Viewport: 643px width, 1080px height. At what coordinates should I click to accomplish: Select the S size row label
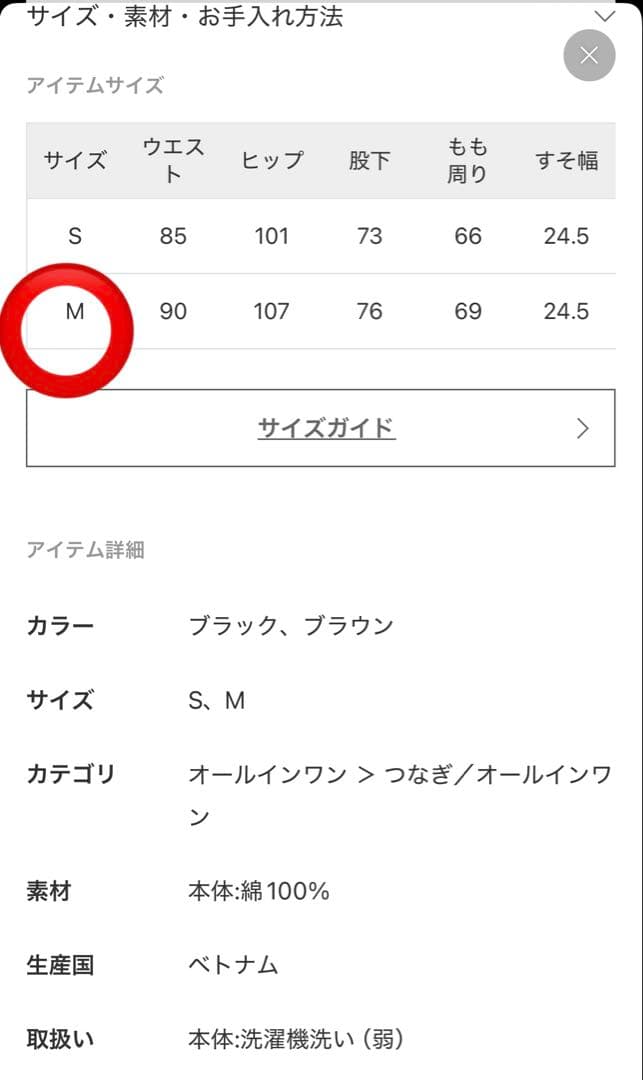pos(75,236)
